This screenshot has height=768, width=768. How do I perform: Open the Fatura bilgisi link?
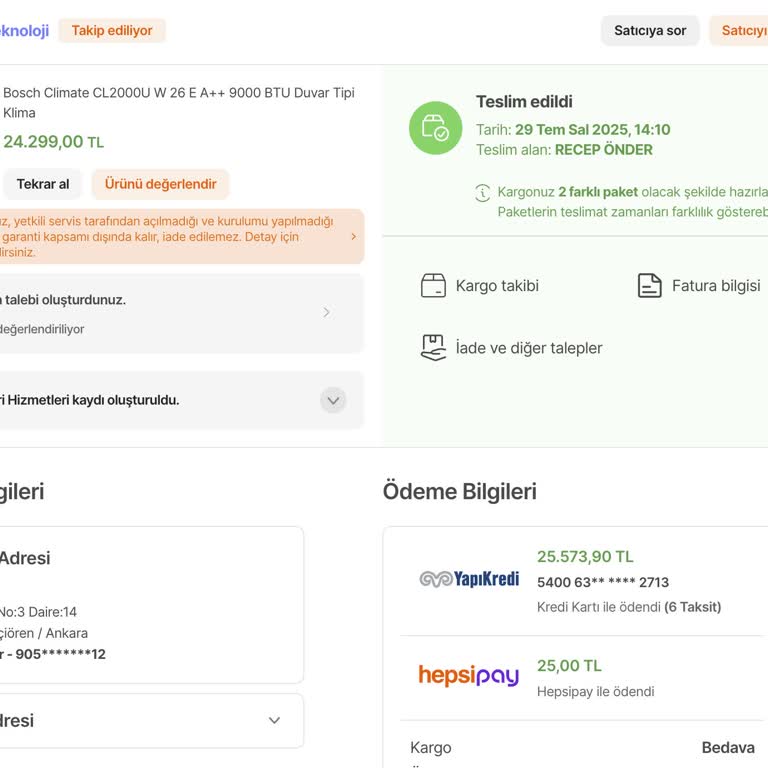coord(716,286)
